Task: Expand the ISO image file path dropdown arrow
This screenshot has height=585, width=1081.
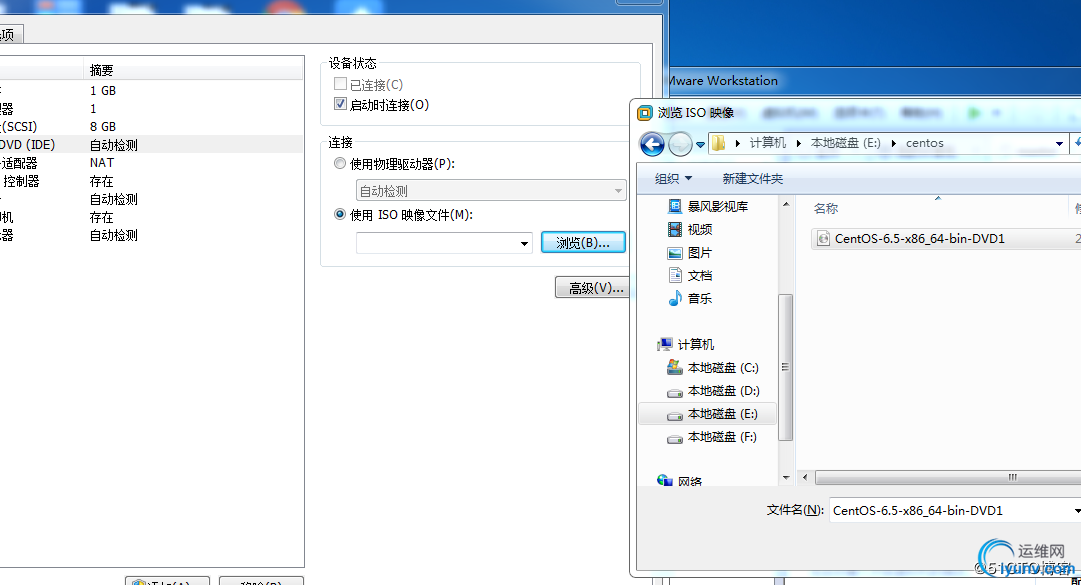Action: [524, 243]
